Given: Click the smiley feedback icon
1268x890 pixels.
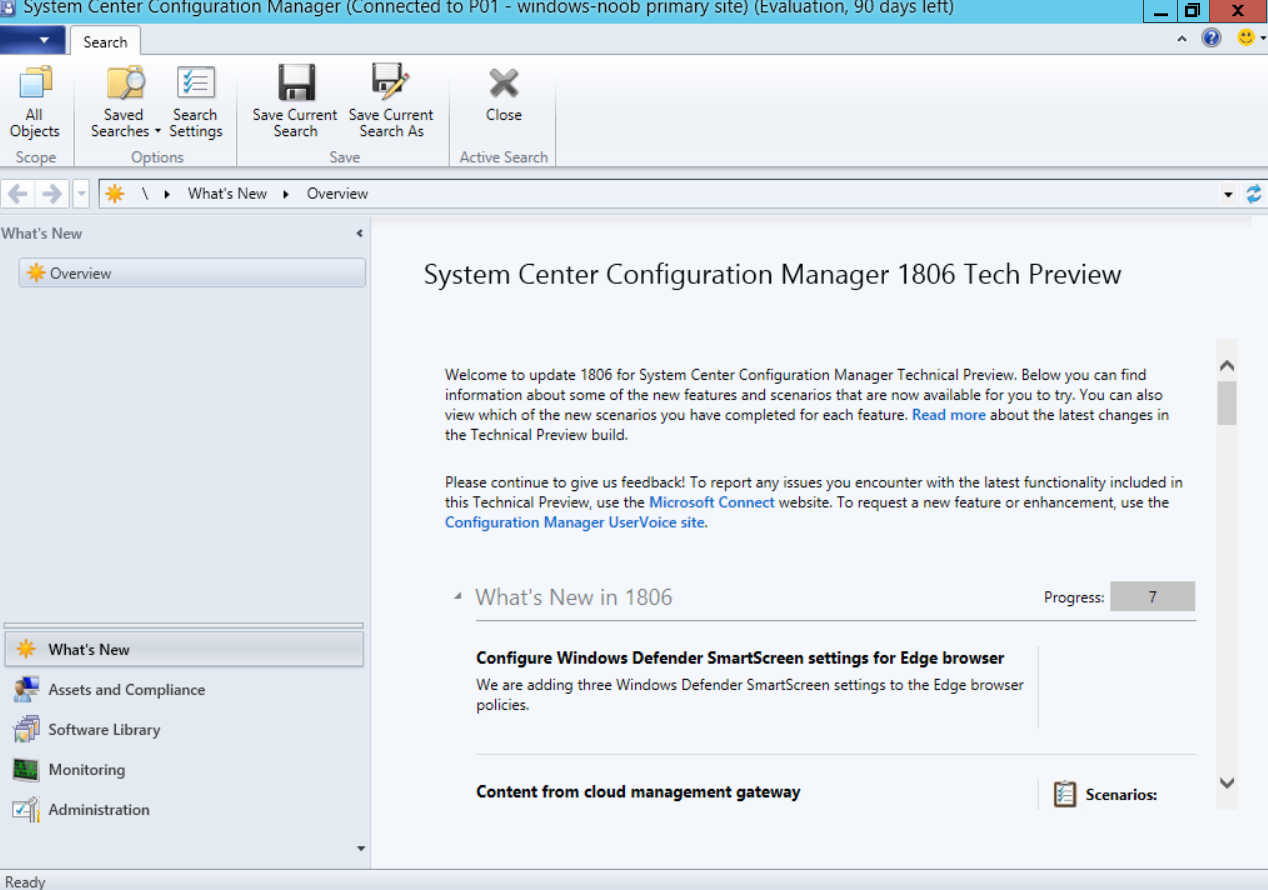Looking at the screenshot, I should click(x=1246, y=38).
